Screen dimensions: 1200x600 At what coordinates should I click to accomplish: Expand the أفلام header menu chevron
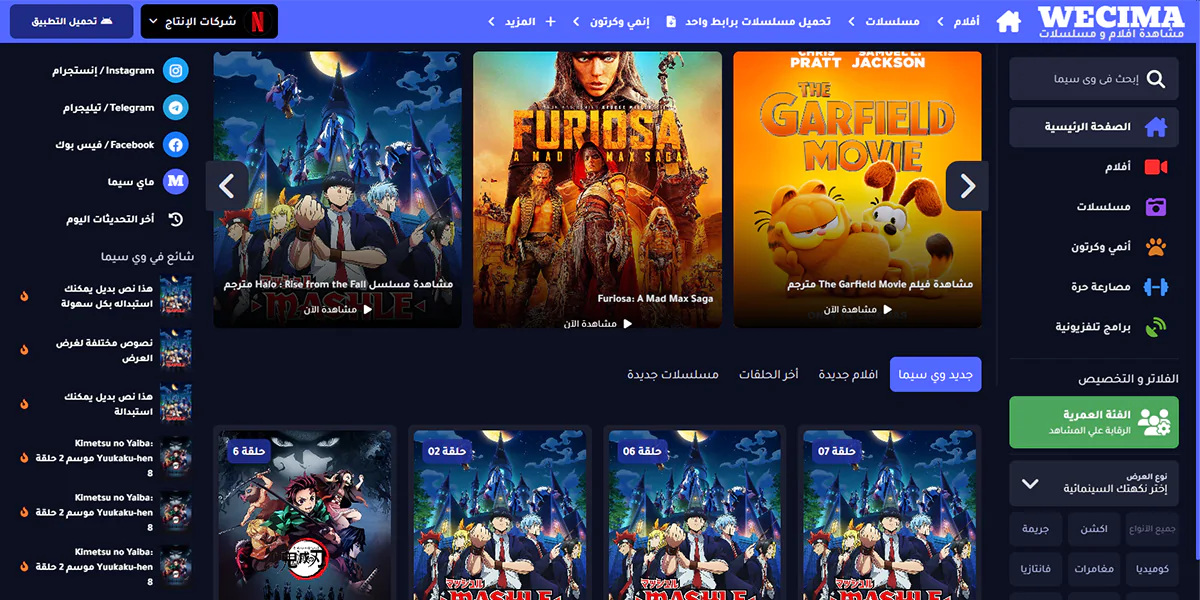pyautogui.click(x=942, y=21)
